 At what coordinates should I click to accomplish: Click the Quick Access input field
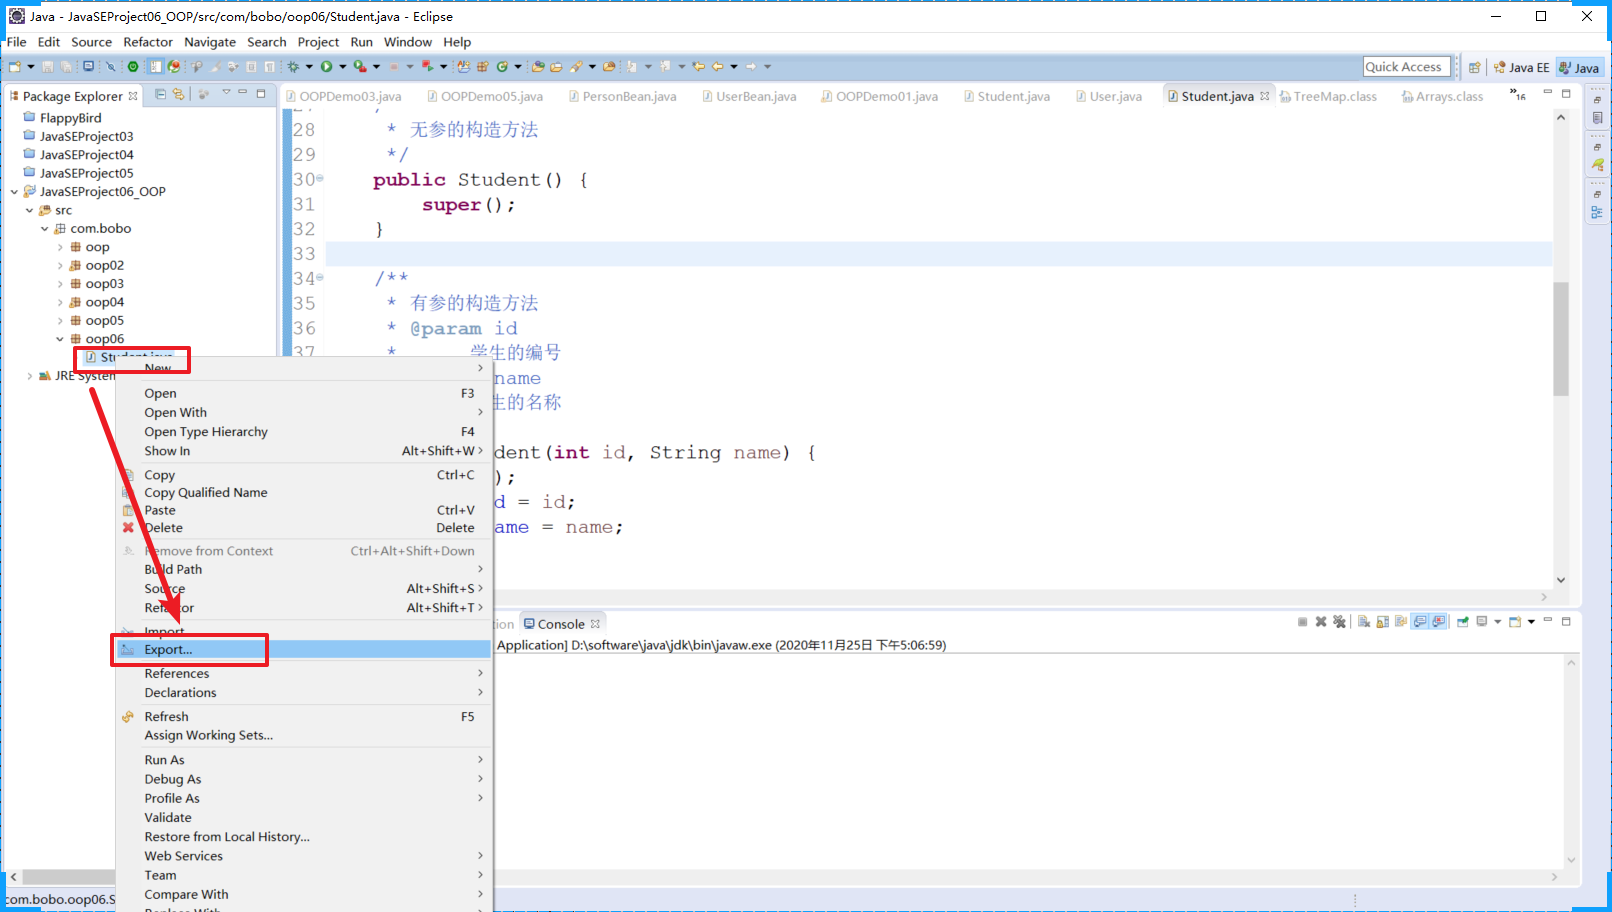1407,67
